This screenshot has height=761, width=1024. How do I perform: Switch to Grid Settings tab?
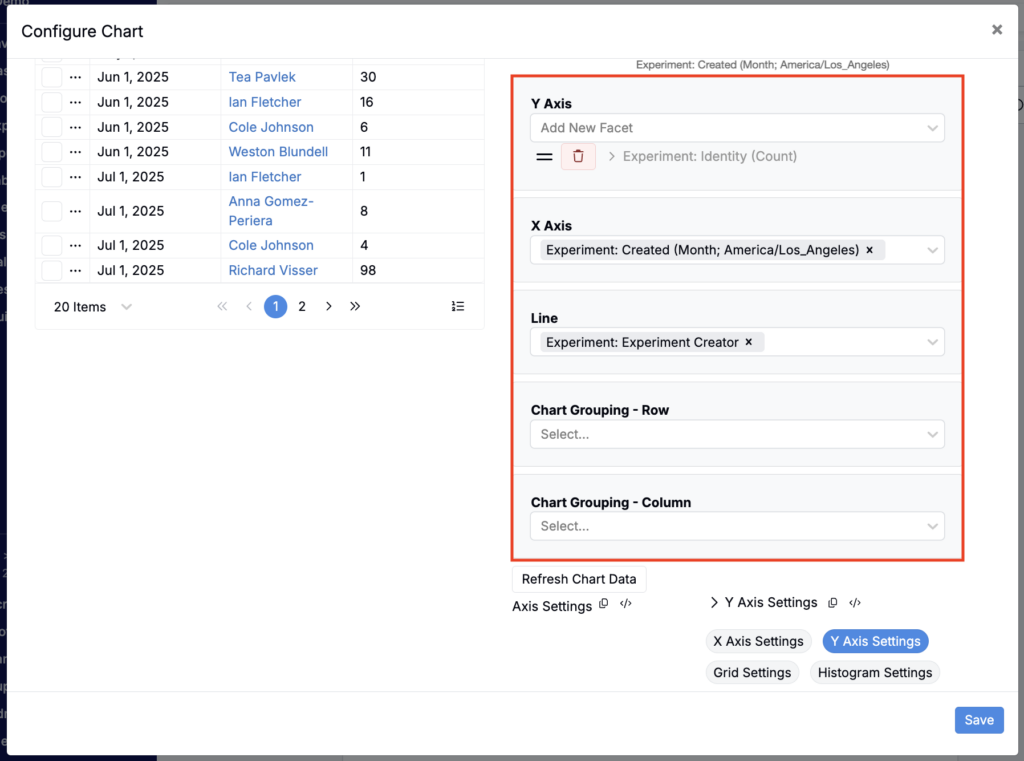click(x=752, y=673)
